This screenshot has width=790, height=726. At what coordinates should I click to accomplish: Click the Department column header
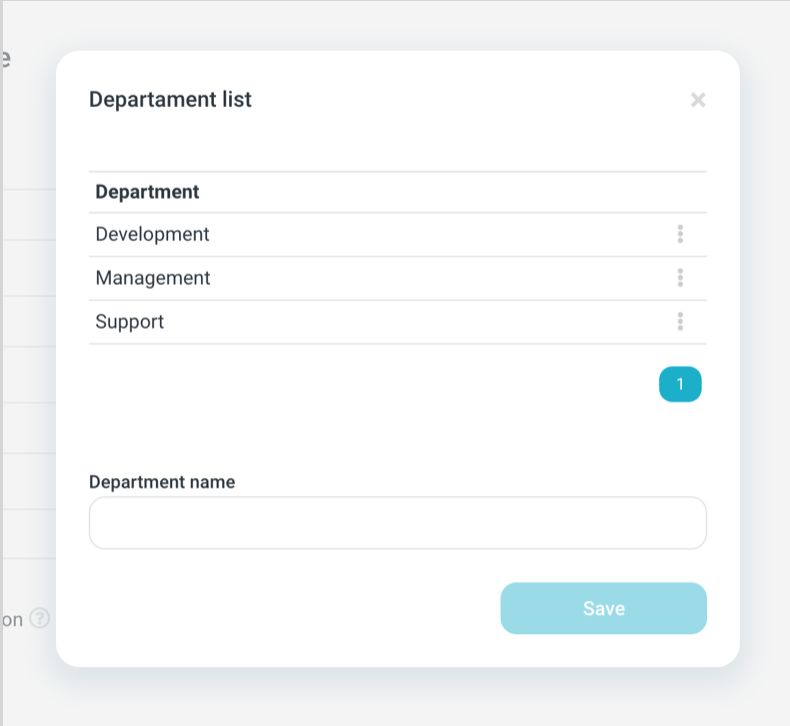pos(147,192)
